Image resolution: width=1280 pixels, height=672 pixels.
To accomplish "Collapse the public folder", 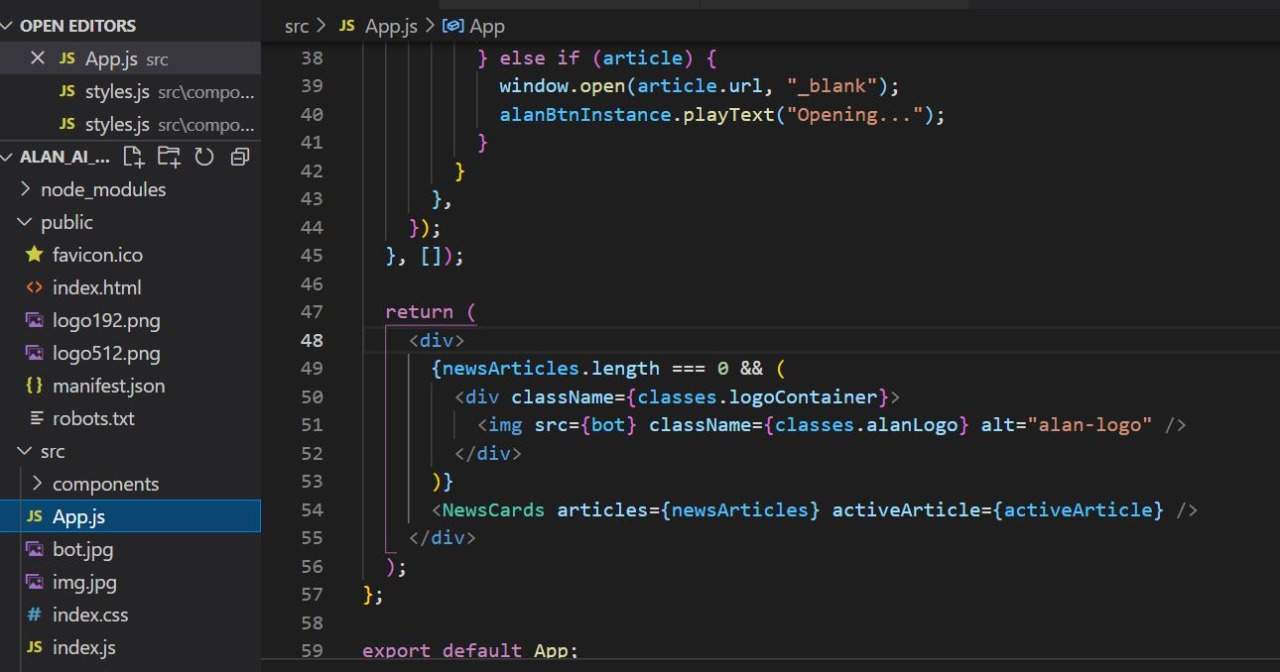I will (x=24, y=222).
